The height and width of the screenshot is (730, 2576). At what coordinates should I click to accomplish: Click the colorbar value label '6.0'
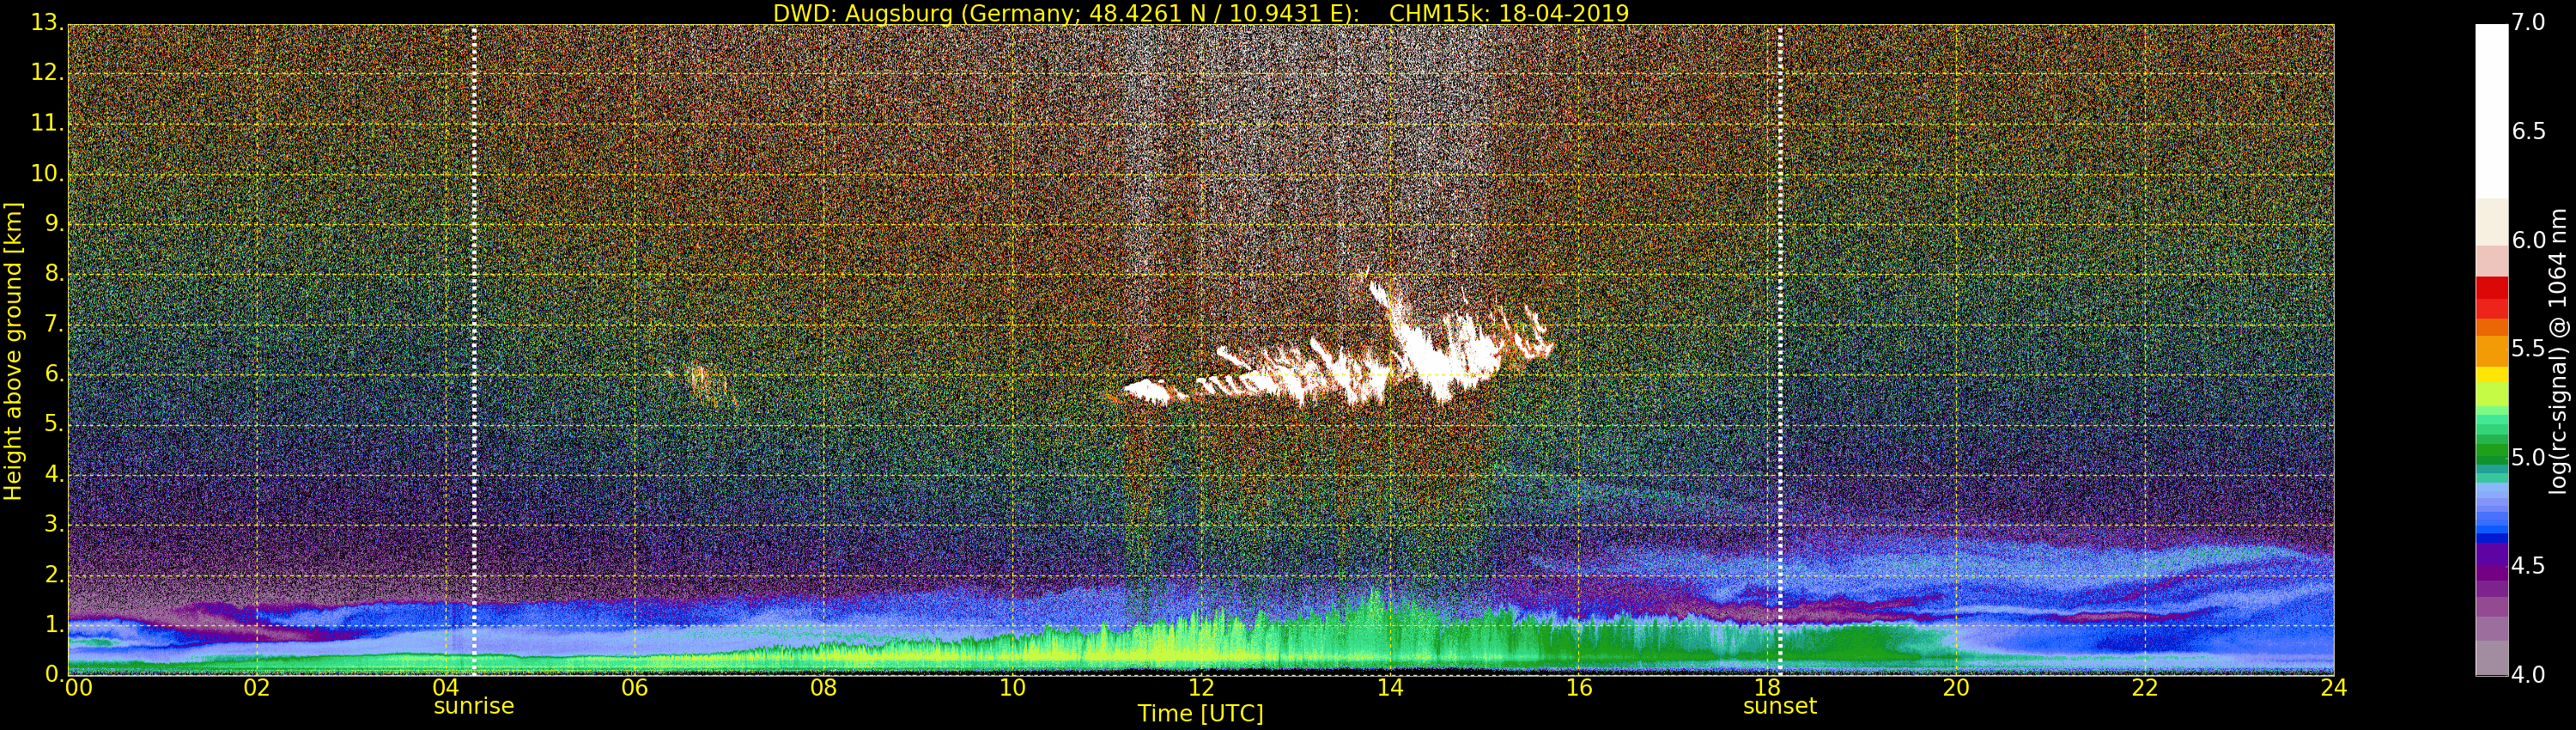point(2528,240)
